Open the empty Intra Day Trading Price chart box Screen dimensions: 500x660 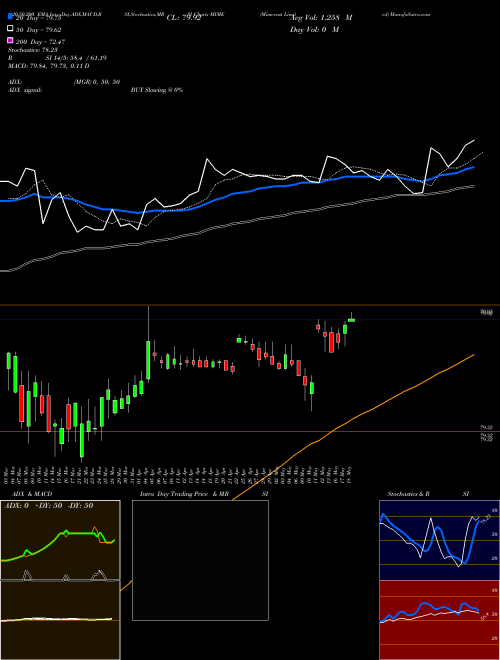pyautogui.click(x=200, y=560)
